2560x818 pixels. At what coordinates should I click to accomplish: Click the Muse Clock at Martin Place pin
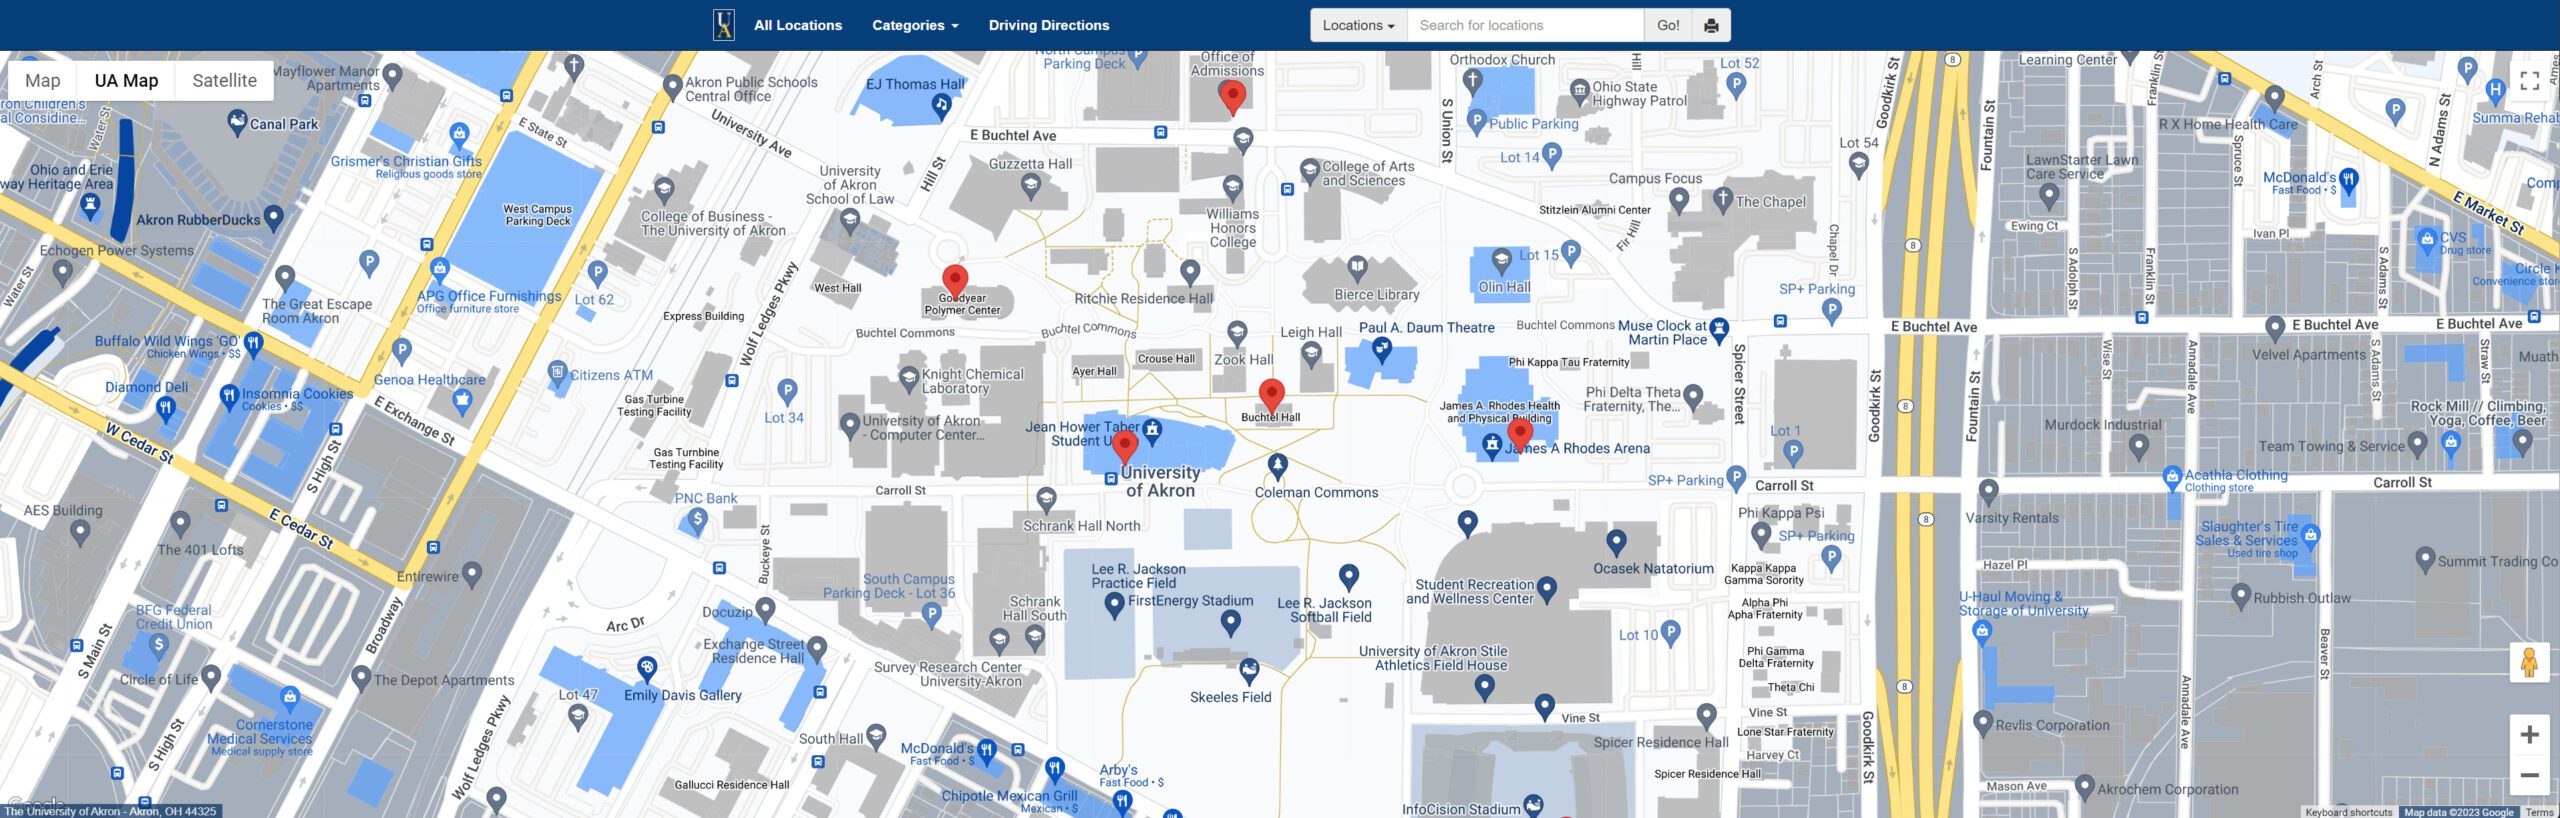pyautogui.click(x=1719, y=329)
